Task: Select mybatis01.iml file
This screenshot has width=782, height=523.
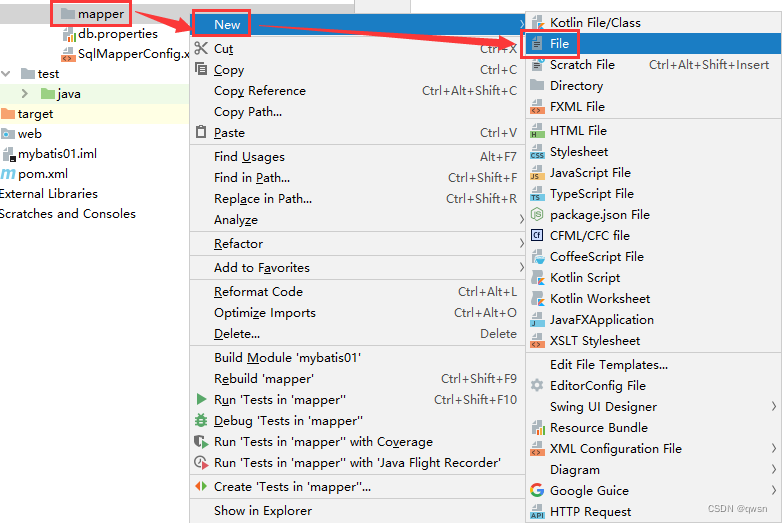Action: (49, 154)
